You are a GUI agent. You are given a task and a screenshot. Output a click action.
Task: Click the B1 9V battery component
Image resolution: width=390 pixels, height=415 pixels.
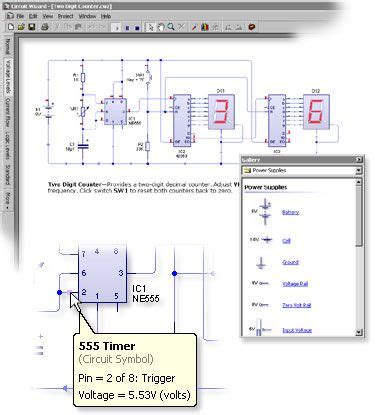pyautogui.click(x=49, y=111)
